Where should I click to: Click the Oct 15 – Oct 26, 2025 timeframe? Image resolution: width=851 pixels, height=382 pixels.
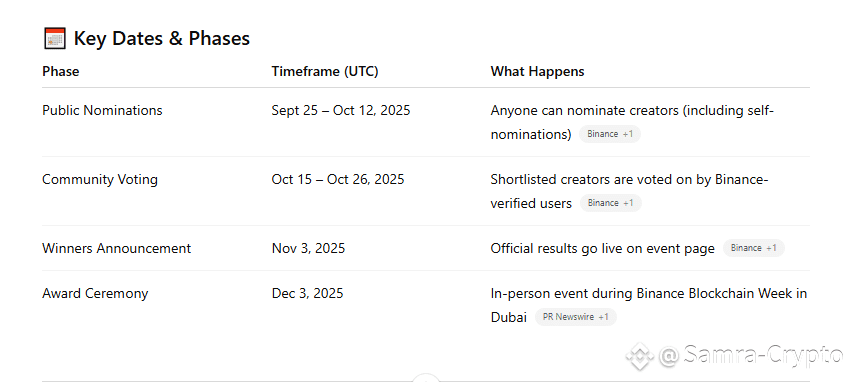338,179
